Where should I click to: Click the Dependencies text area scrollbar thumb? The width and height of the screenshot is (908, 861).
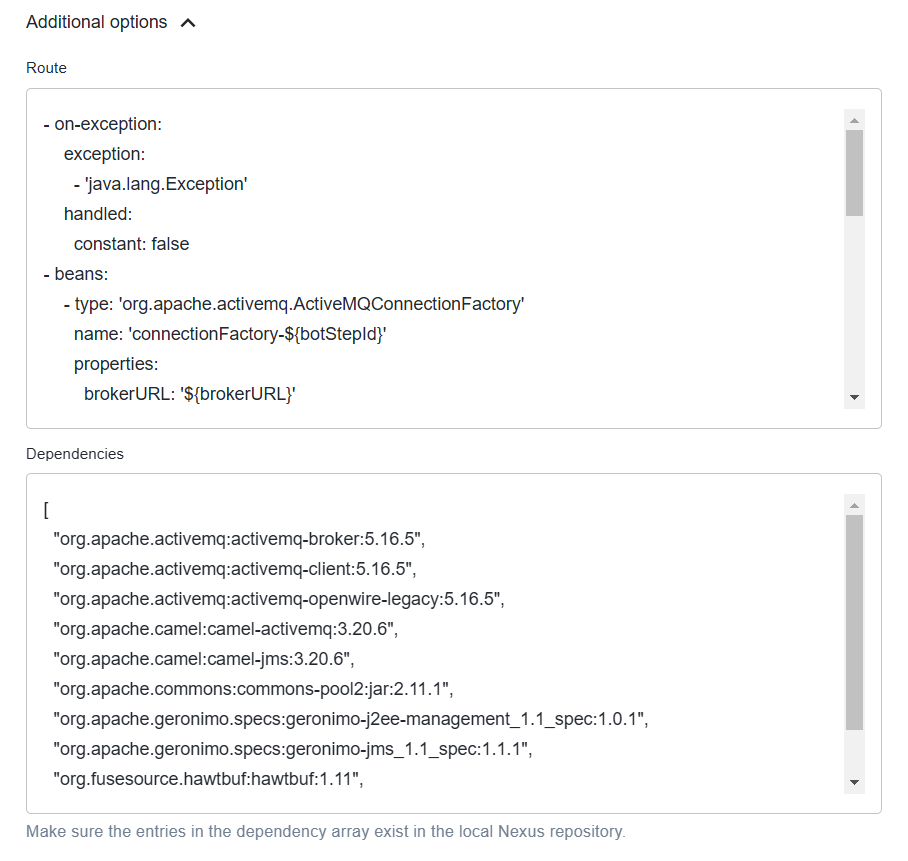854,622
